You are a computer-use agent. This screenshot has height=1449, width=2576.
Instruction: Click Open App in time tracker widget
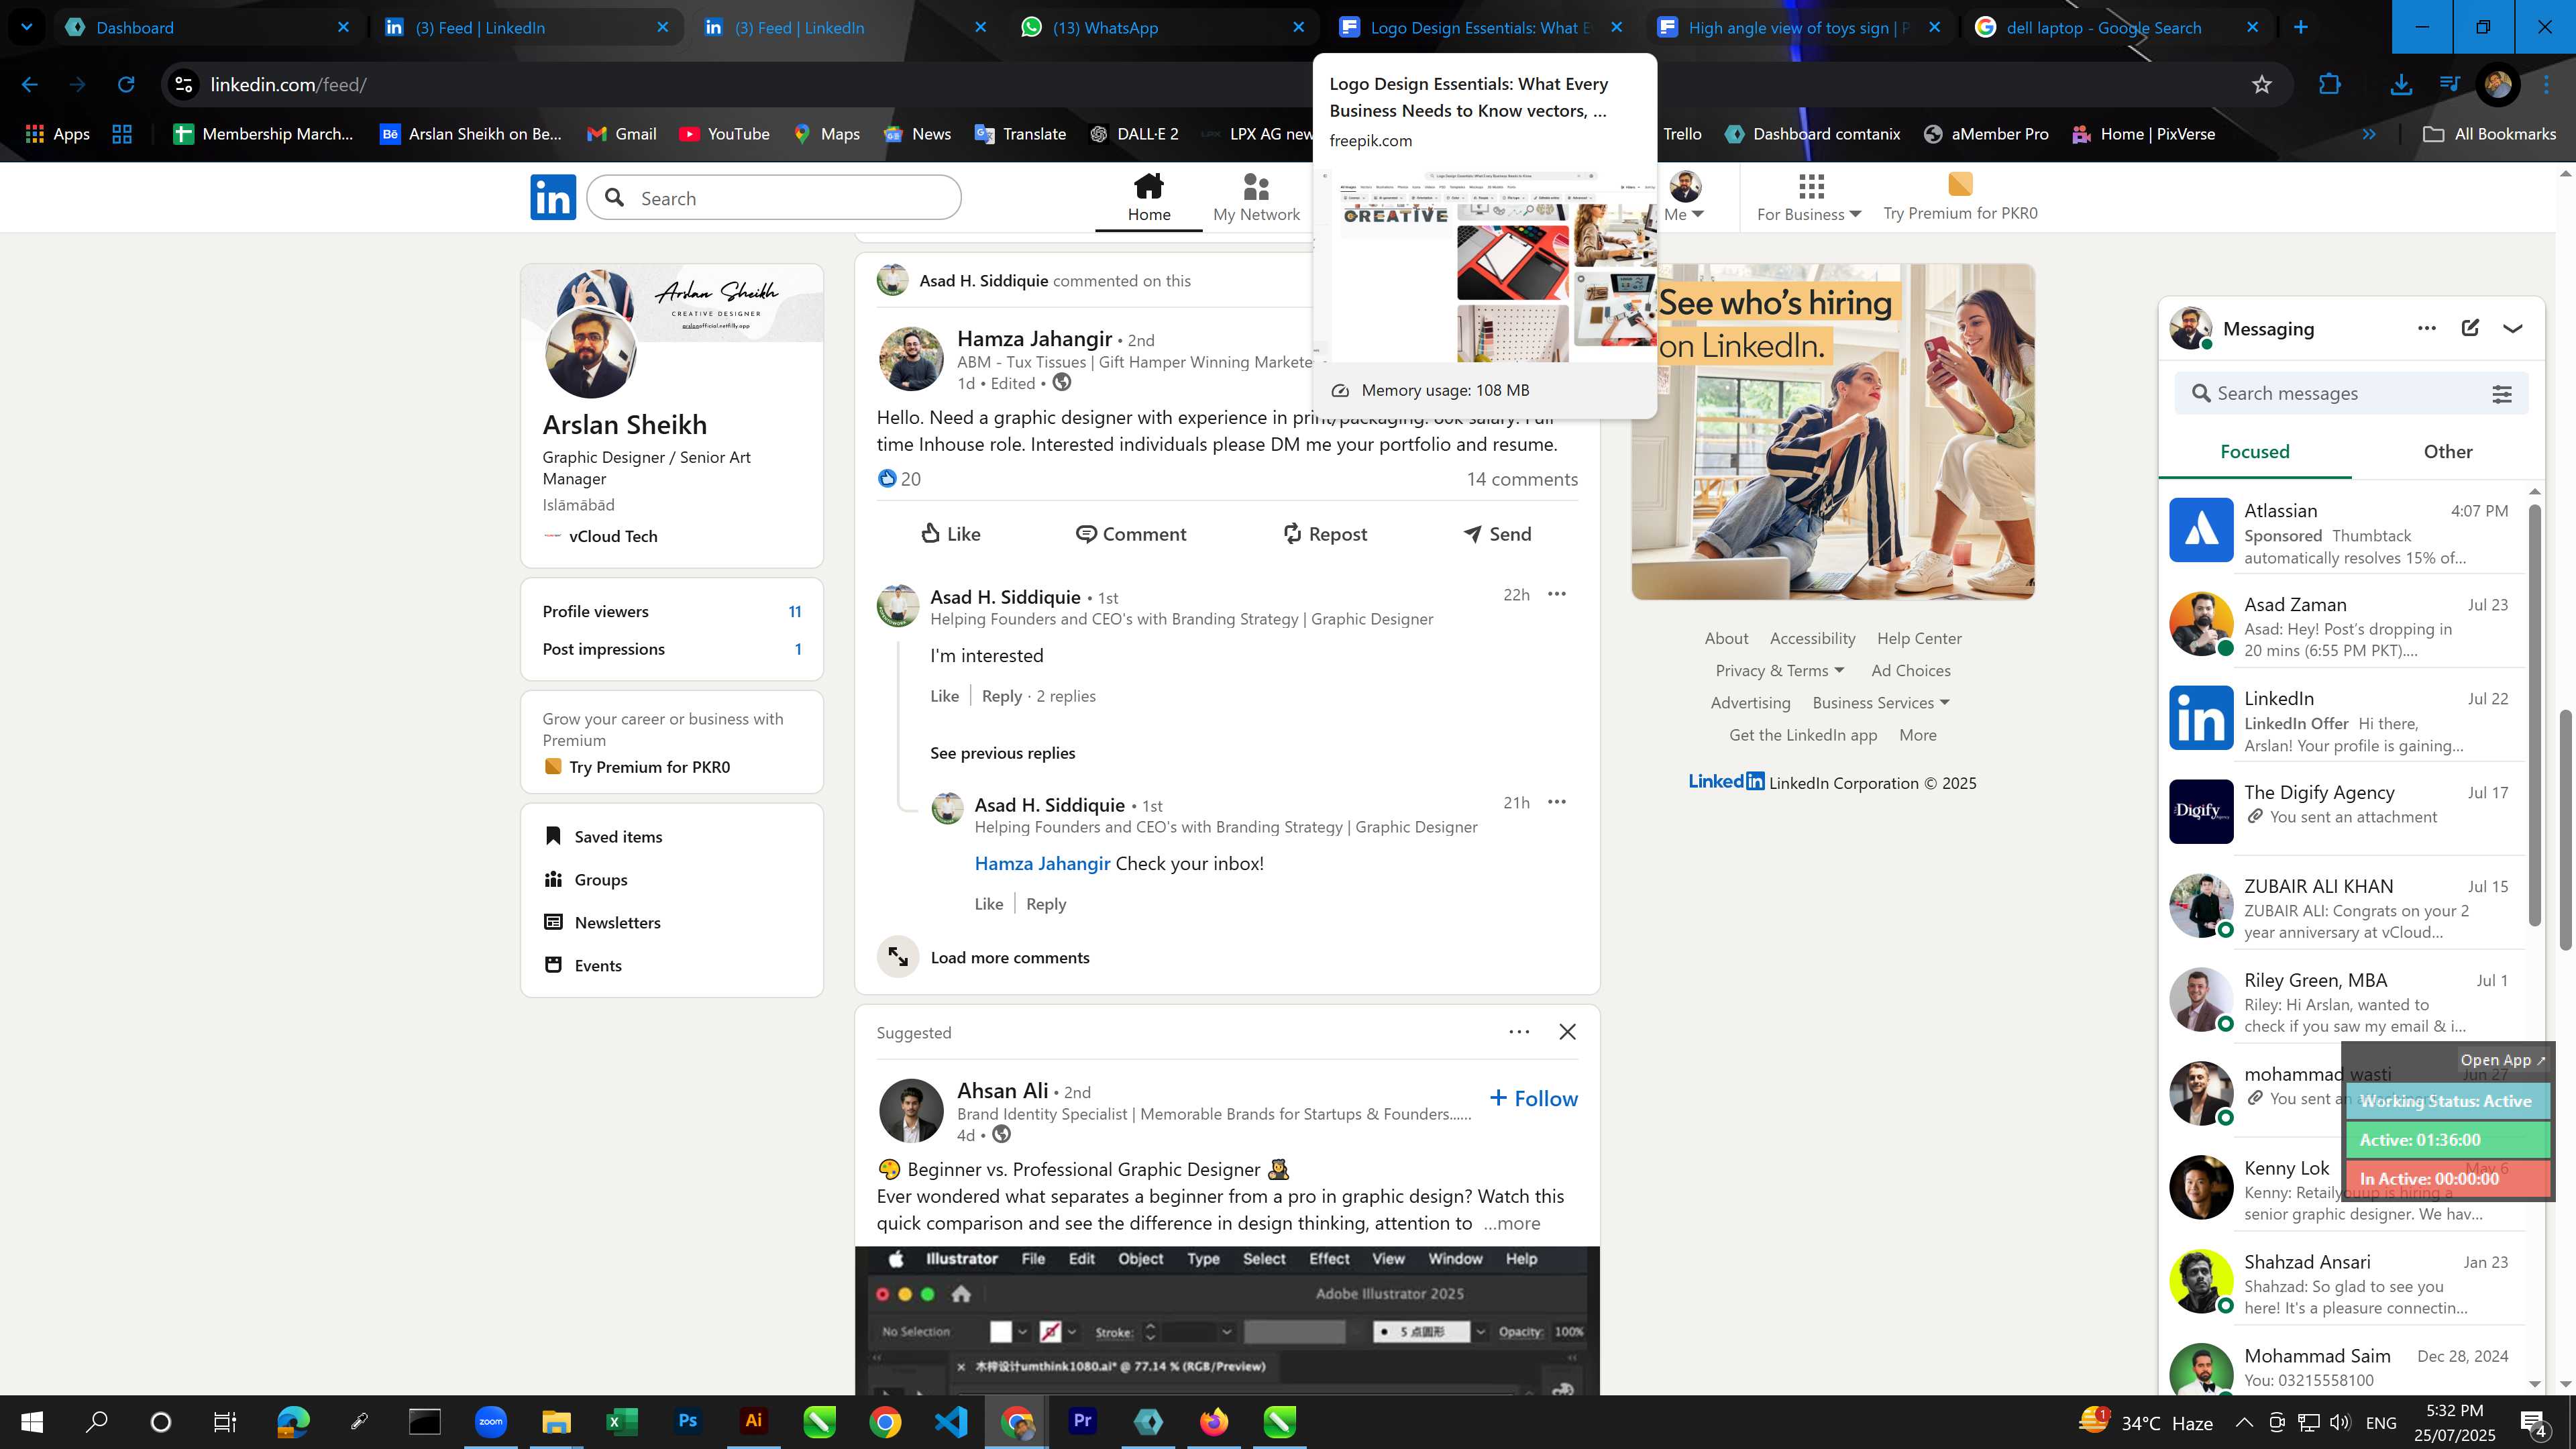(2502, 1060)
